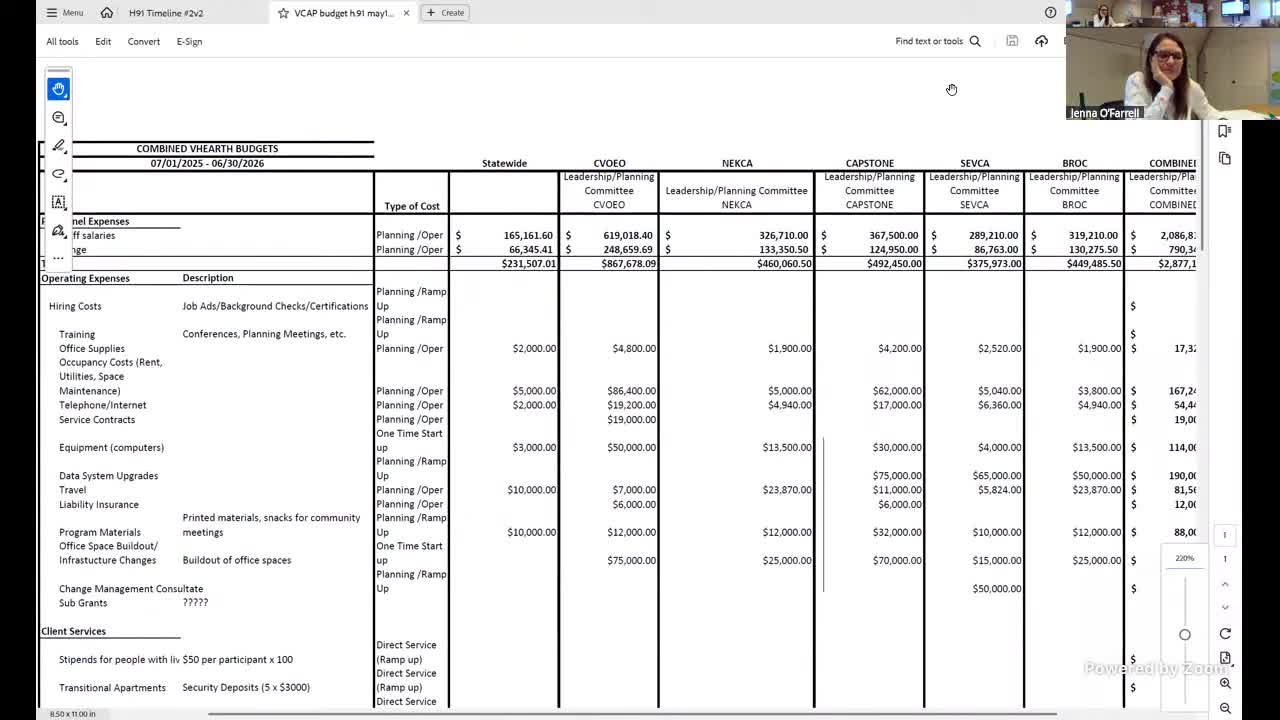Select the Hand pan tool

pyautogui.click(x=59, y=89)
